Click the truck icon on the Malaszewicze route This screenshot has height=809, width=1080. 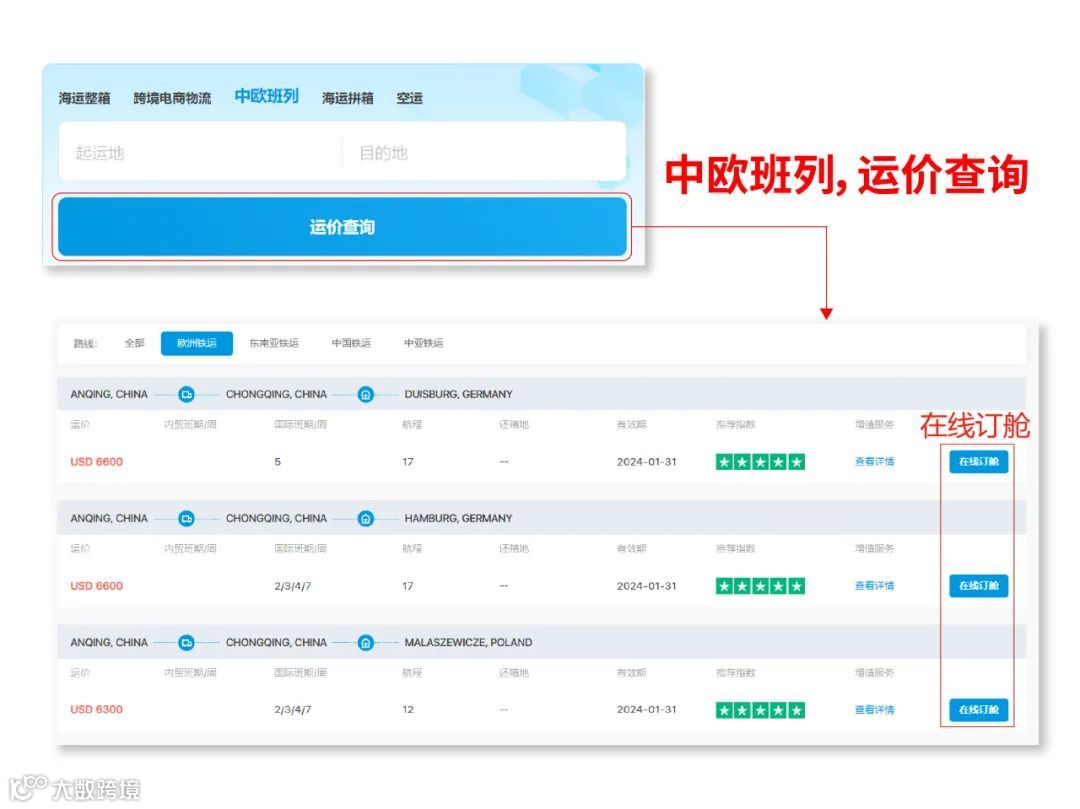186,642
